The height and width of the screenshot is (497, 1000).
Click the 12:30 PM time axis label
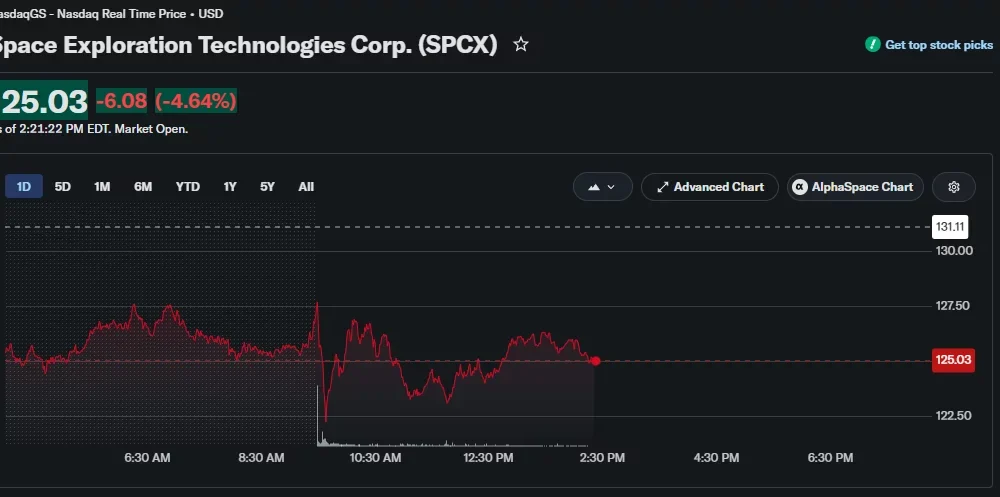[488, 458]
